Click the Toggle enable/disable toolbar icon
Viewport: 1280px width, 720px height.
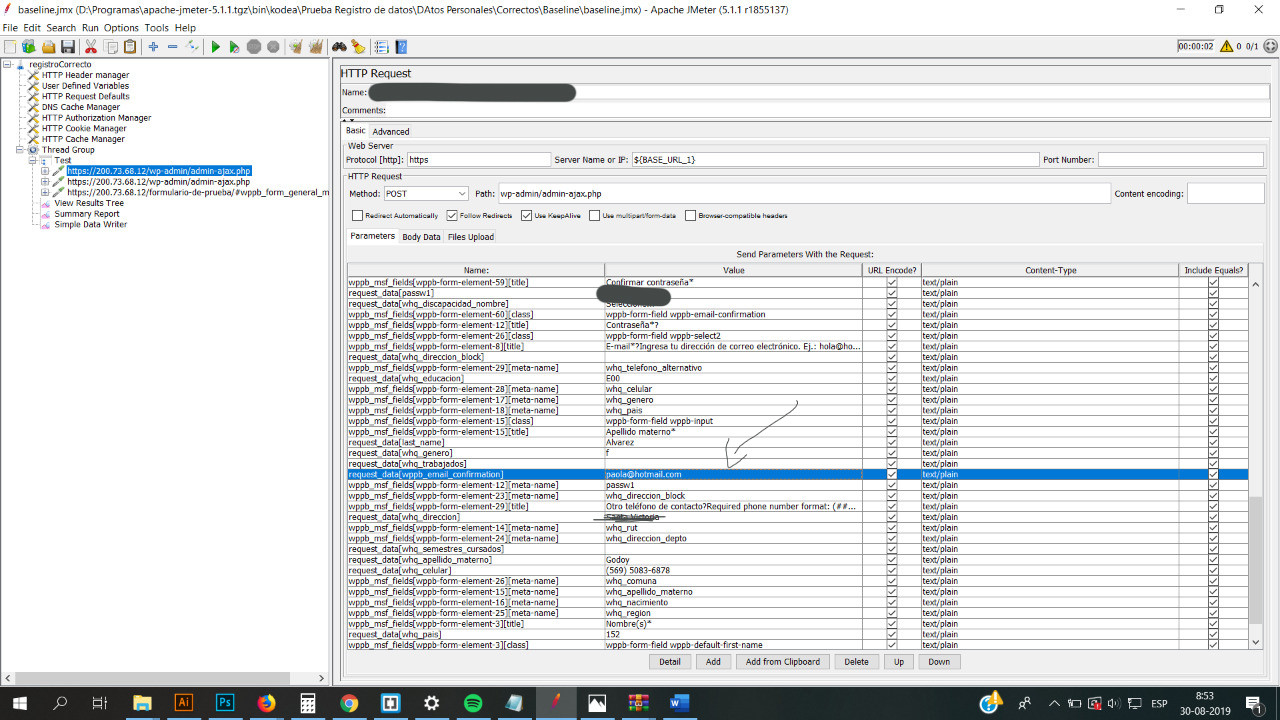(x=192, y=47)
